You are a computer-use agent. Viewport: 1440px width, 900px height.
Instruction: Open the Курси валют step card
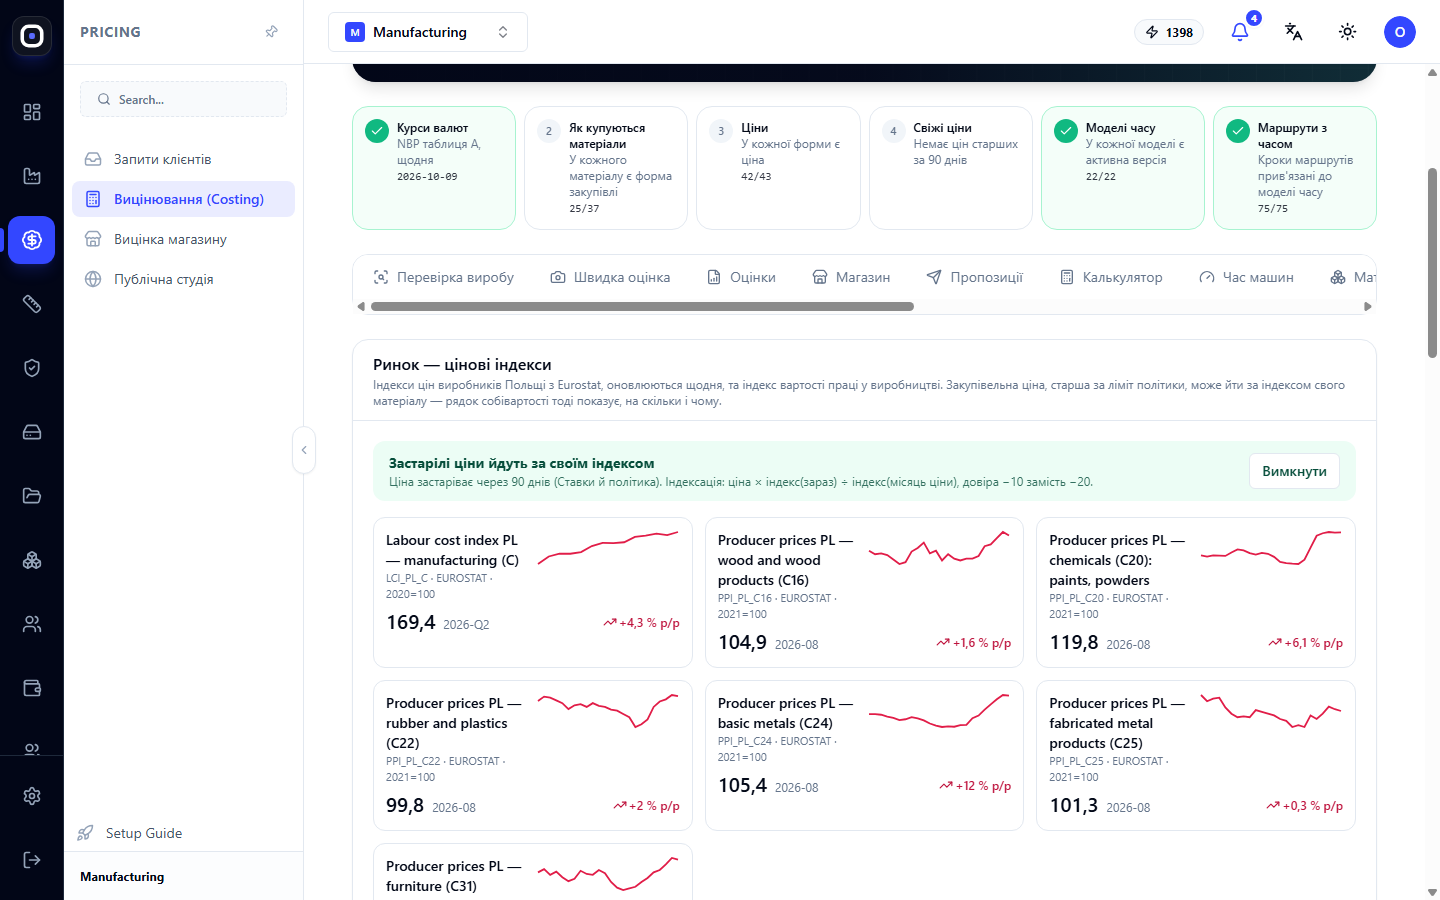pos(434,168)
